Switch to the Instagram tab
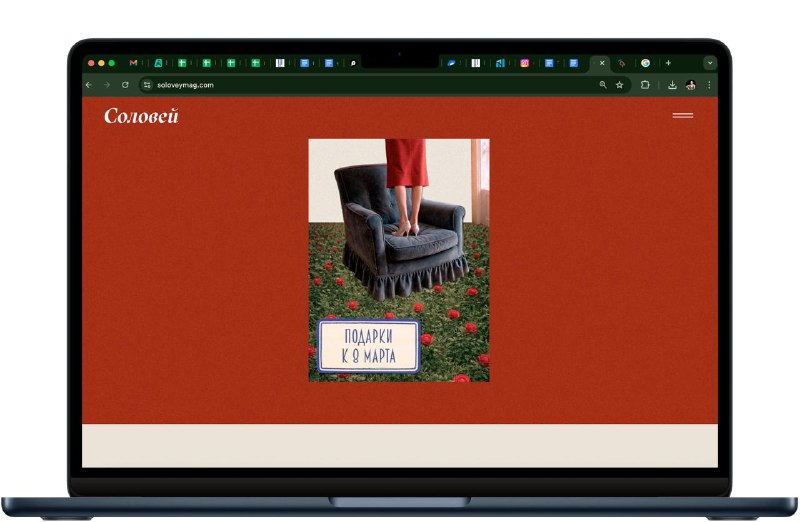The image size is (800, 522). pos(524,63)
